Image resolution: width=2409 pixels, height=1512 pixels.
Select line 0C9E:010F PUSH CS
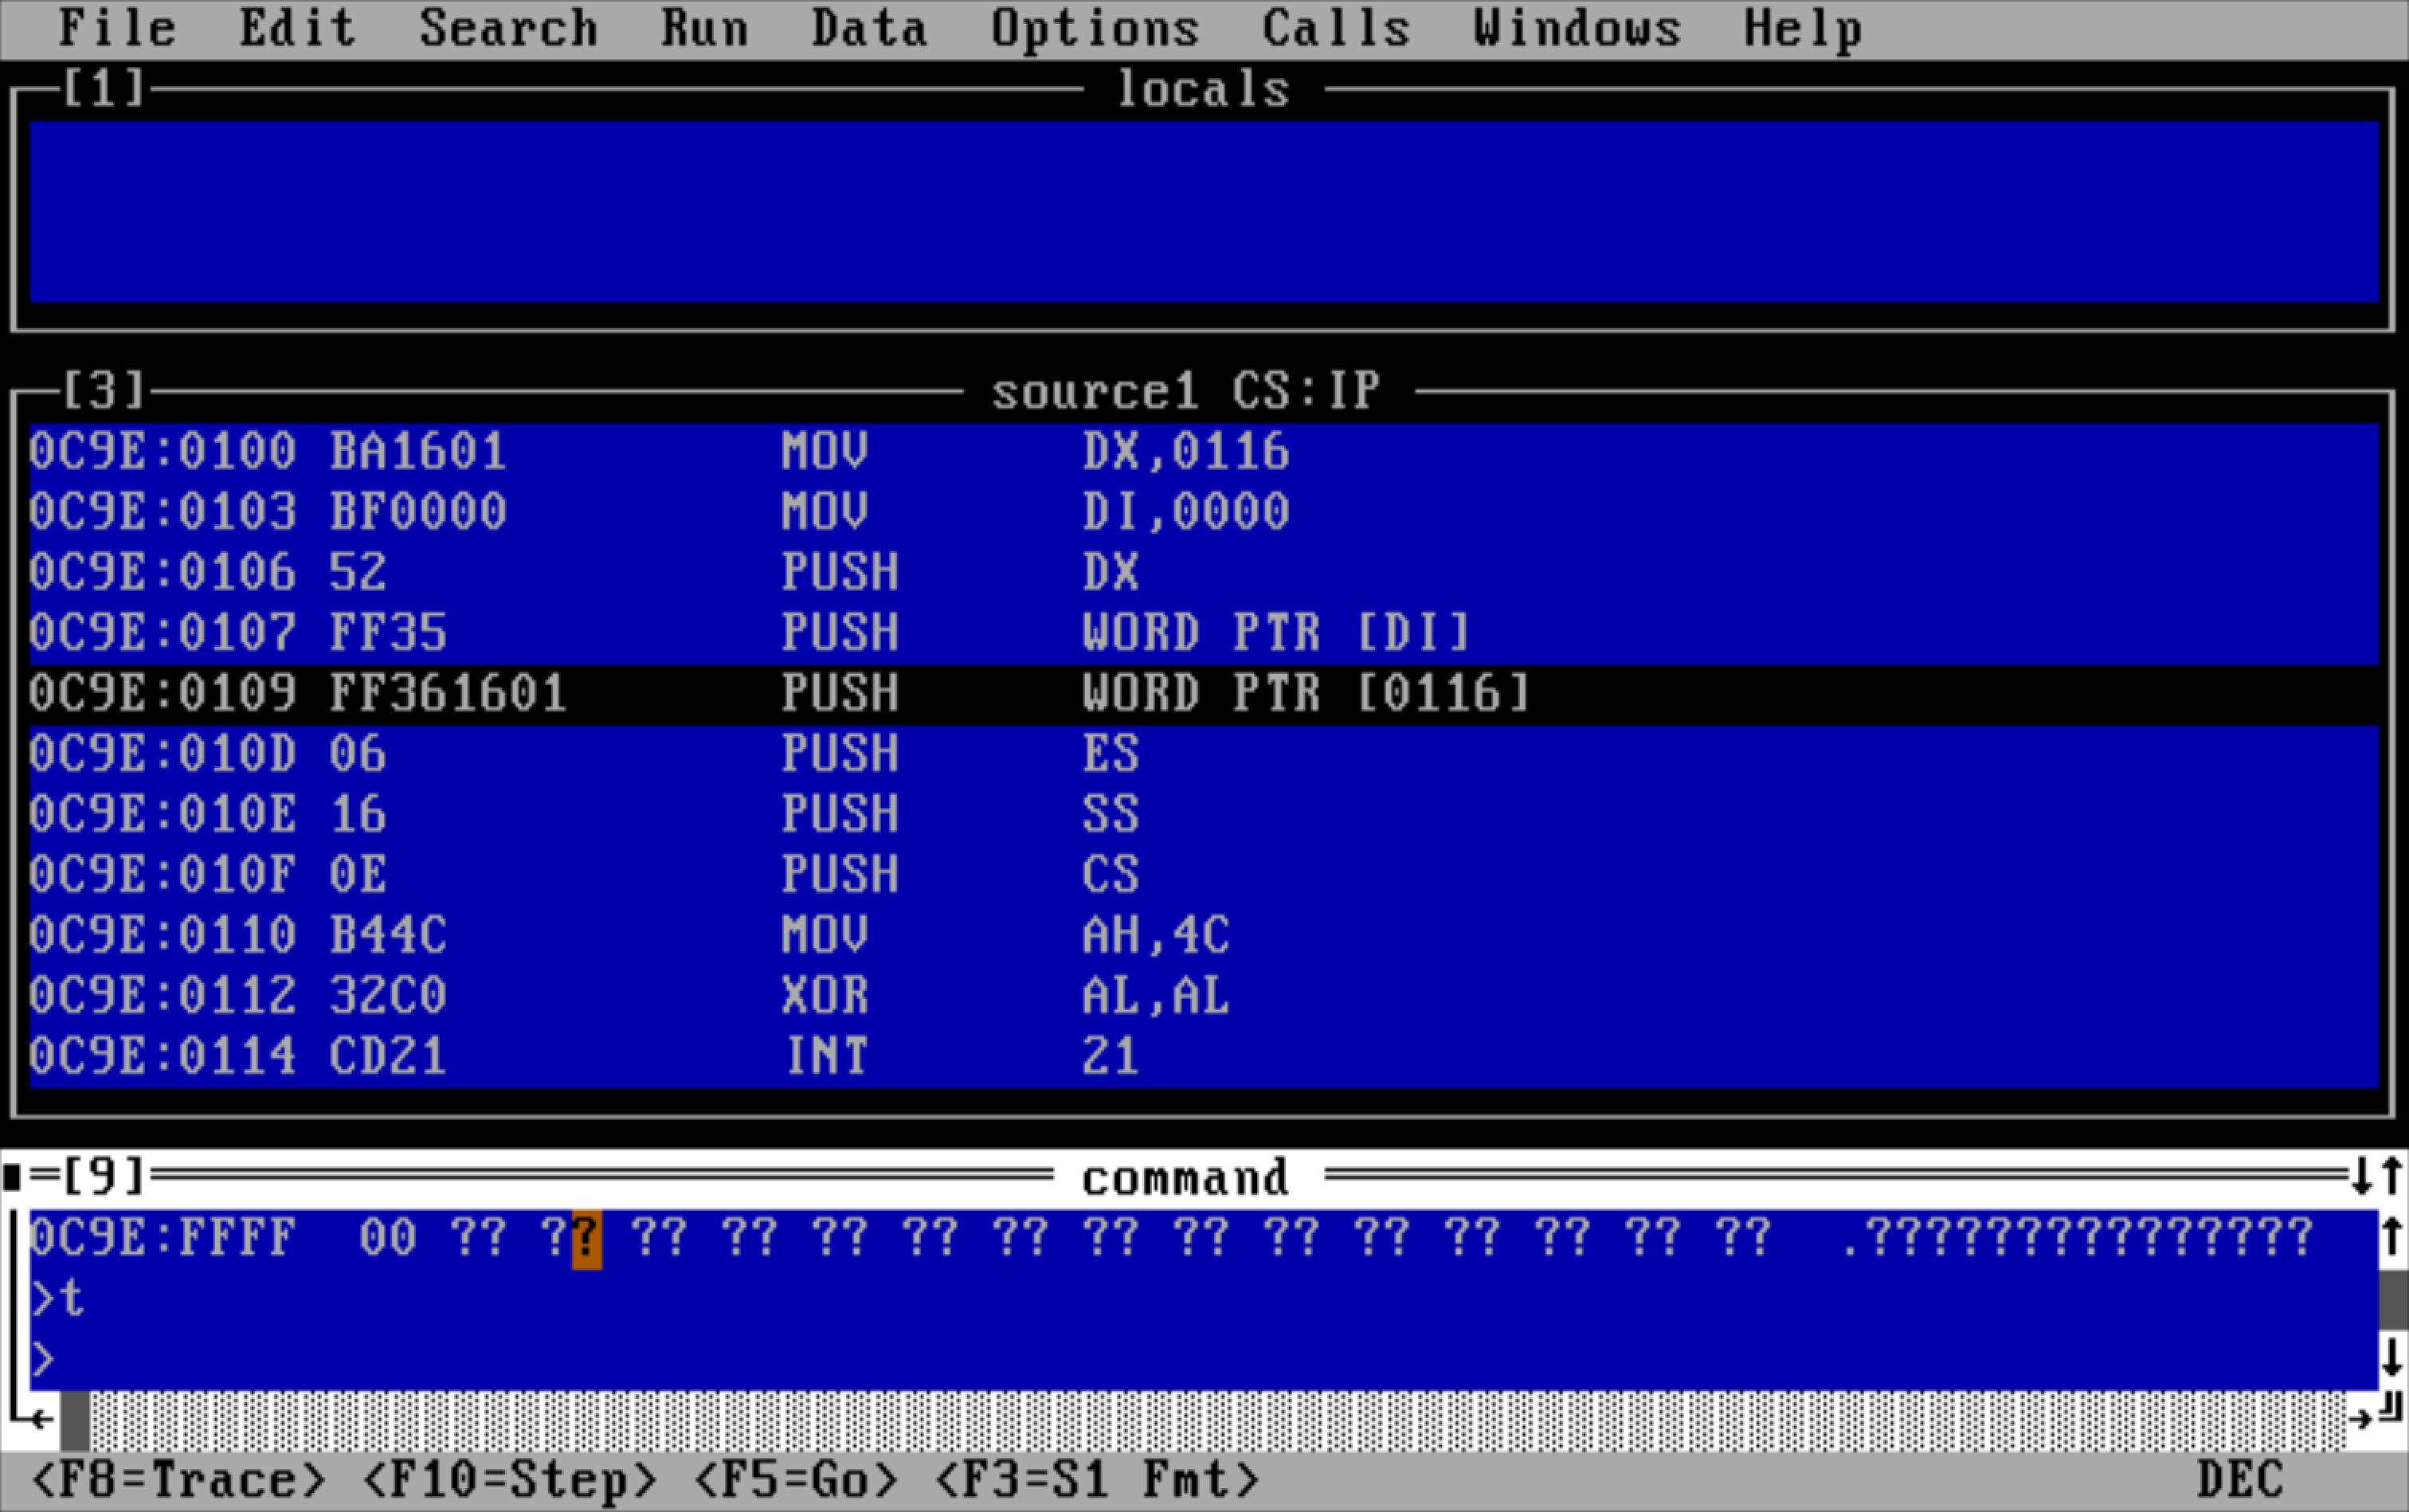[1204, 875]
